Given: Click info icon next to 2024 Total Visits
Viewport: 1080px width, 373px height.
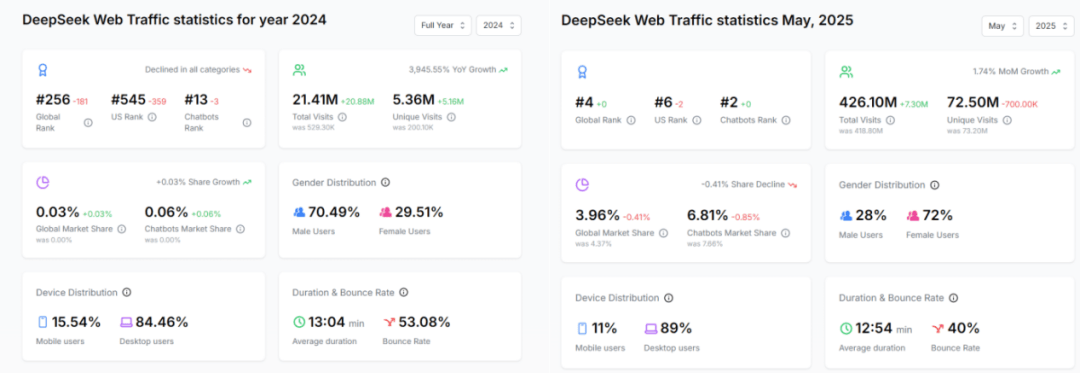Looking at the screenshot, I should tap(342, 117).
